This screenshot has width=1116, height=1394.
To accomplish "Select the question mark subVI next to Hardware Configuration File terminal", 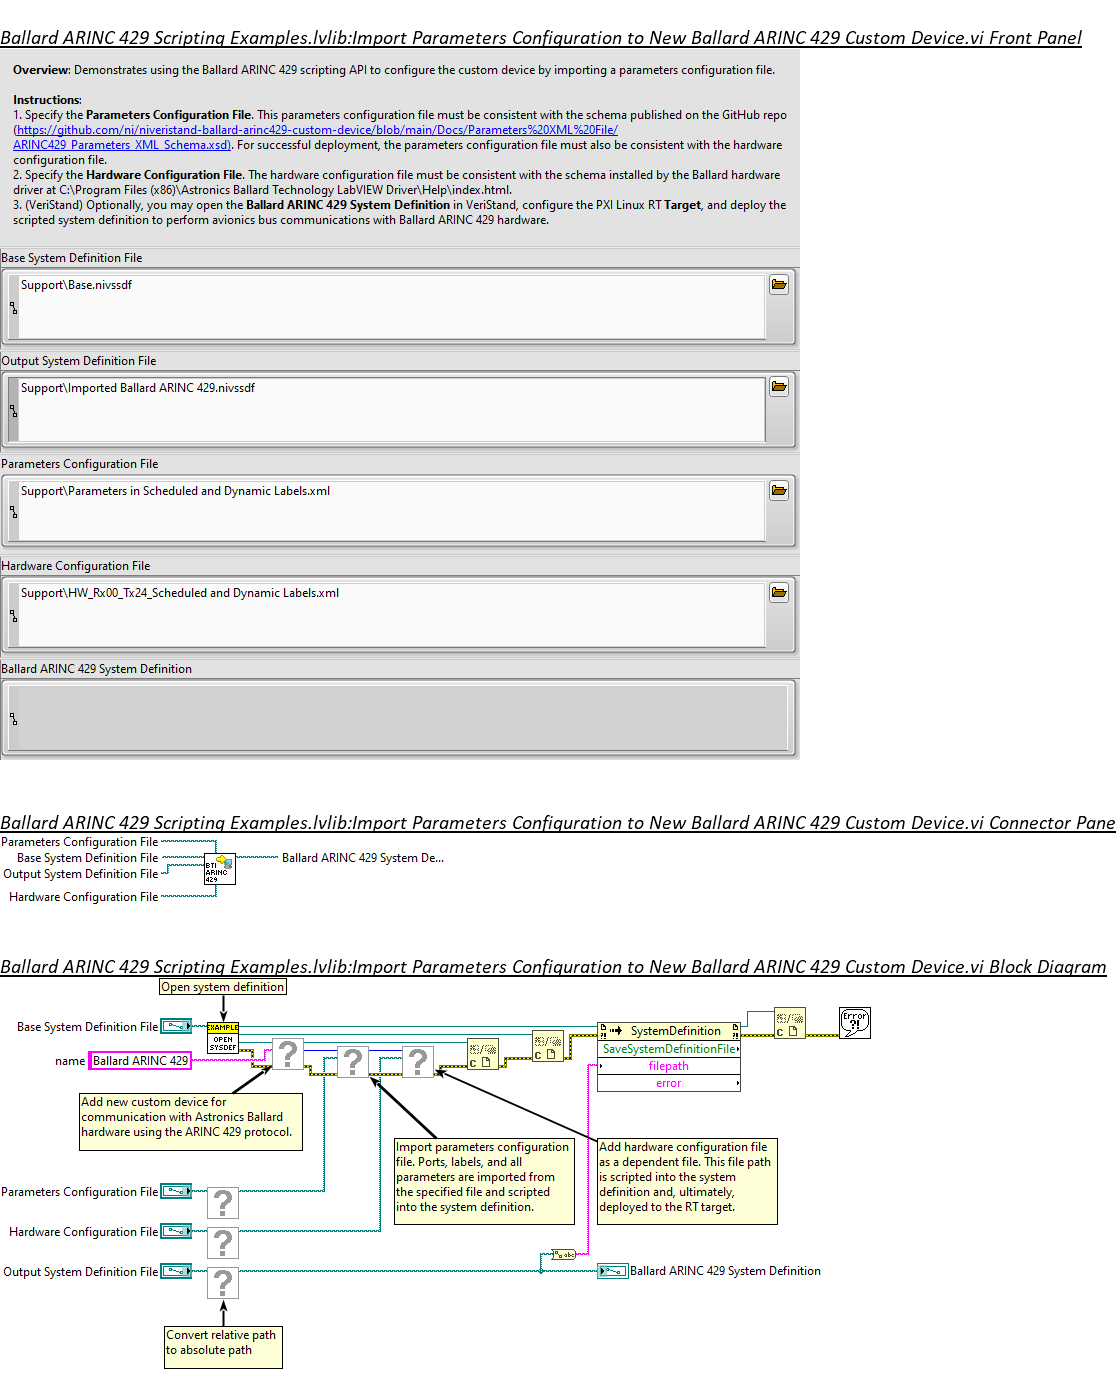I will click(223, 1243).
